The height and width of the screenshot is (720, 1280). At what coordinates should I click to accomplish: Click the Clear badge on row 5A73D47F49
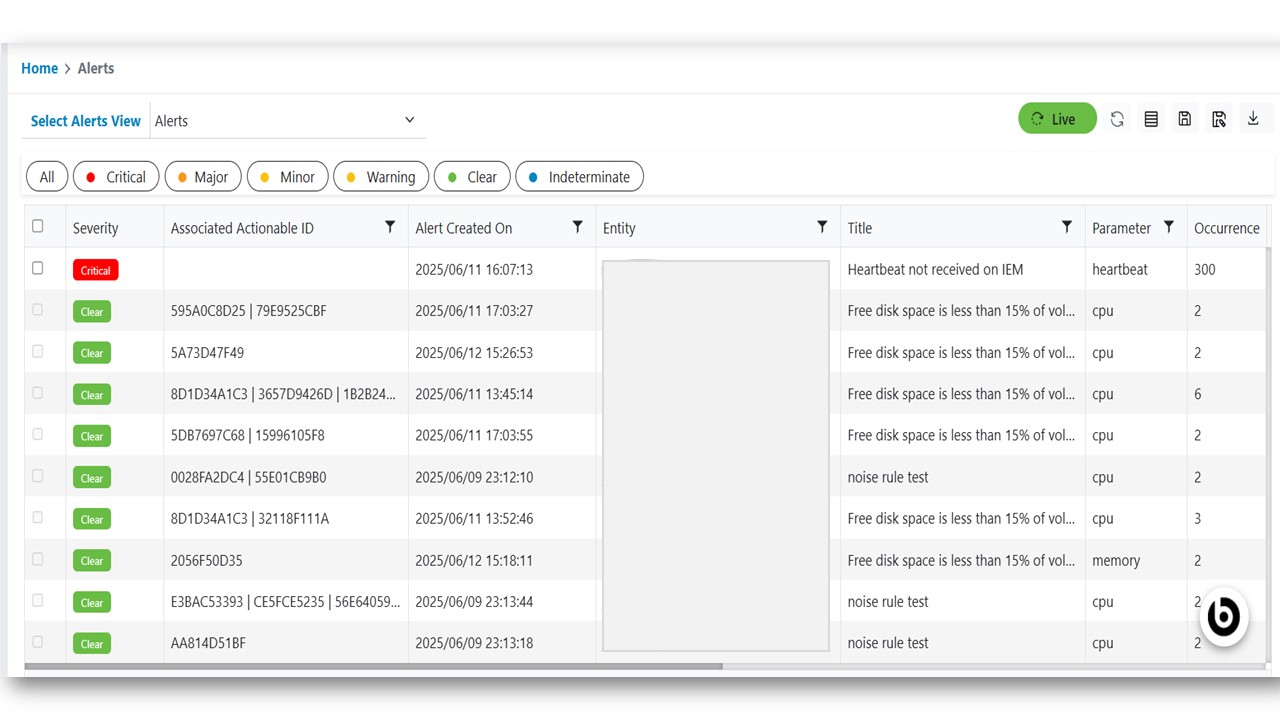(x=92, y=353)
